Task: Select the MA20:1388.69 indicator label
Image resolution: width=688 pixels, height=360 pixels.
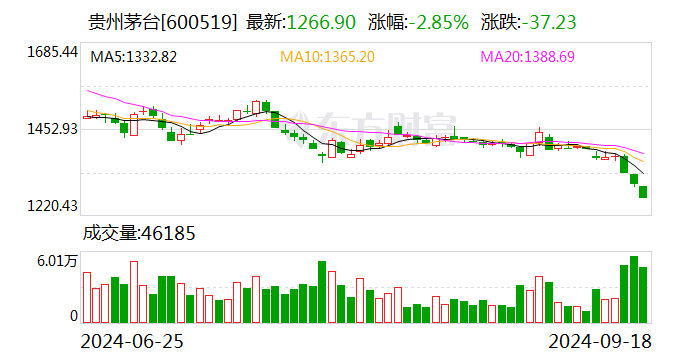Action: click(x=527, y=57)
